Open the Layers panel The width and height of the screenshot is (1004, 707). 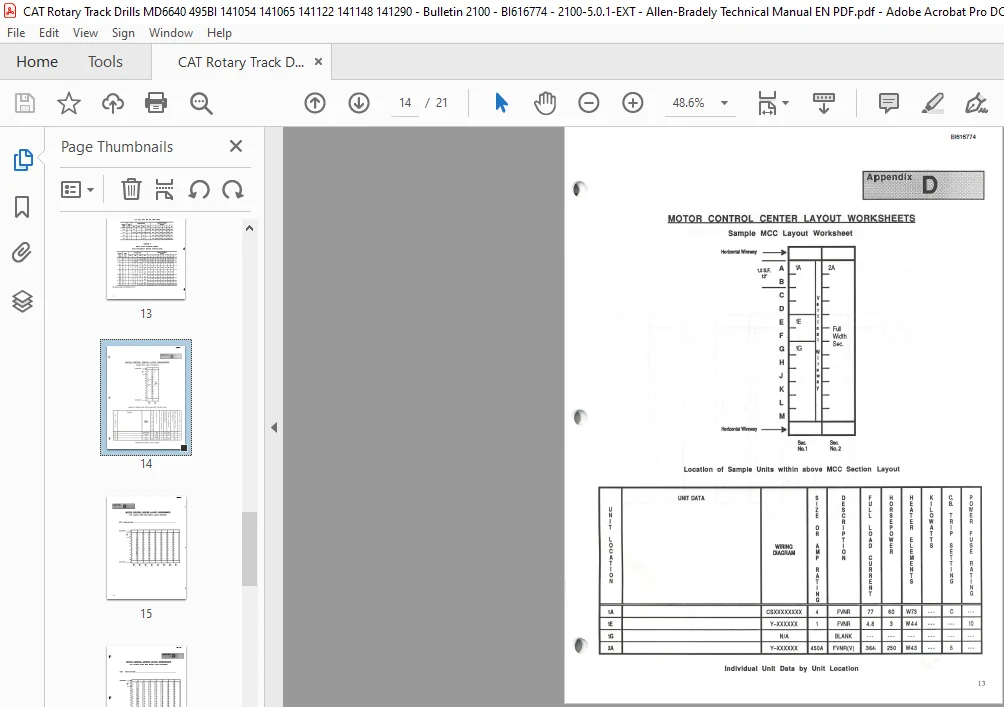coord(22,301)
